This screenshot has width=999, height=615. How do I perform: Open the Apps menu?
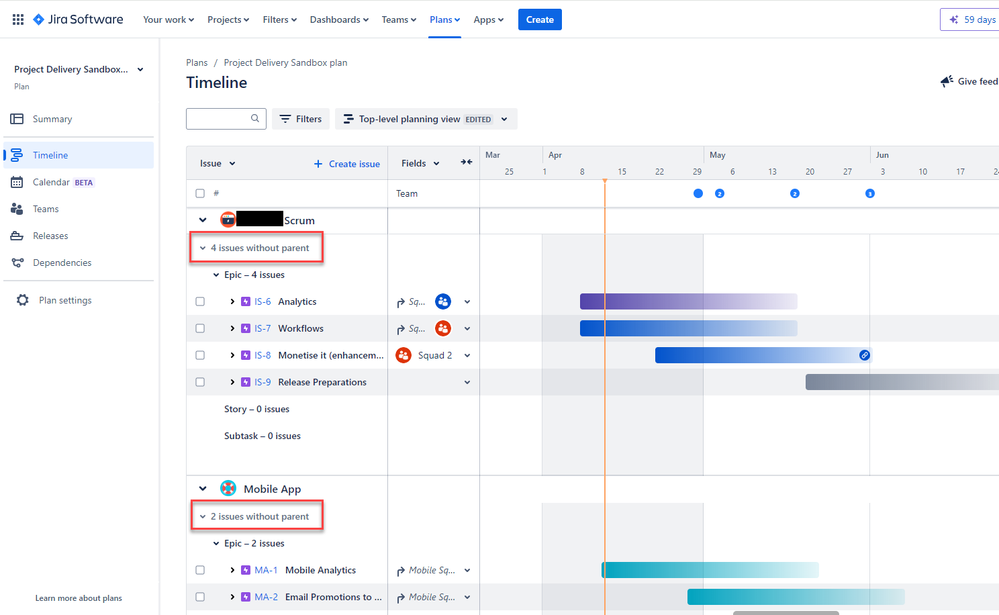coord(488,20)
